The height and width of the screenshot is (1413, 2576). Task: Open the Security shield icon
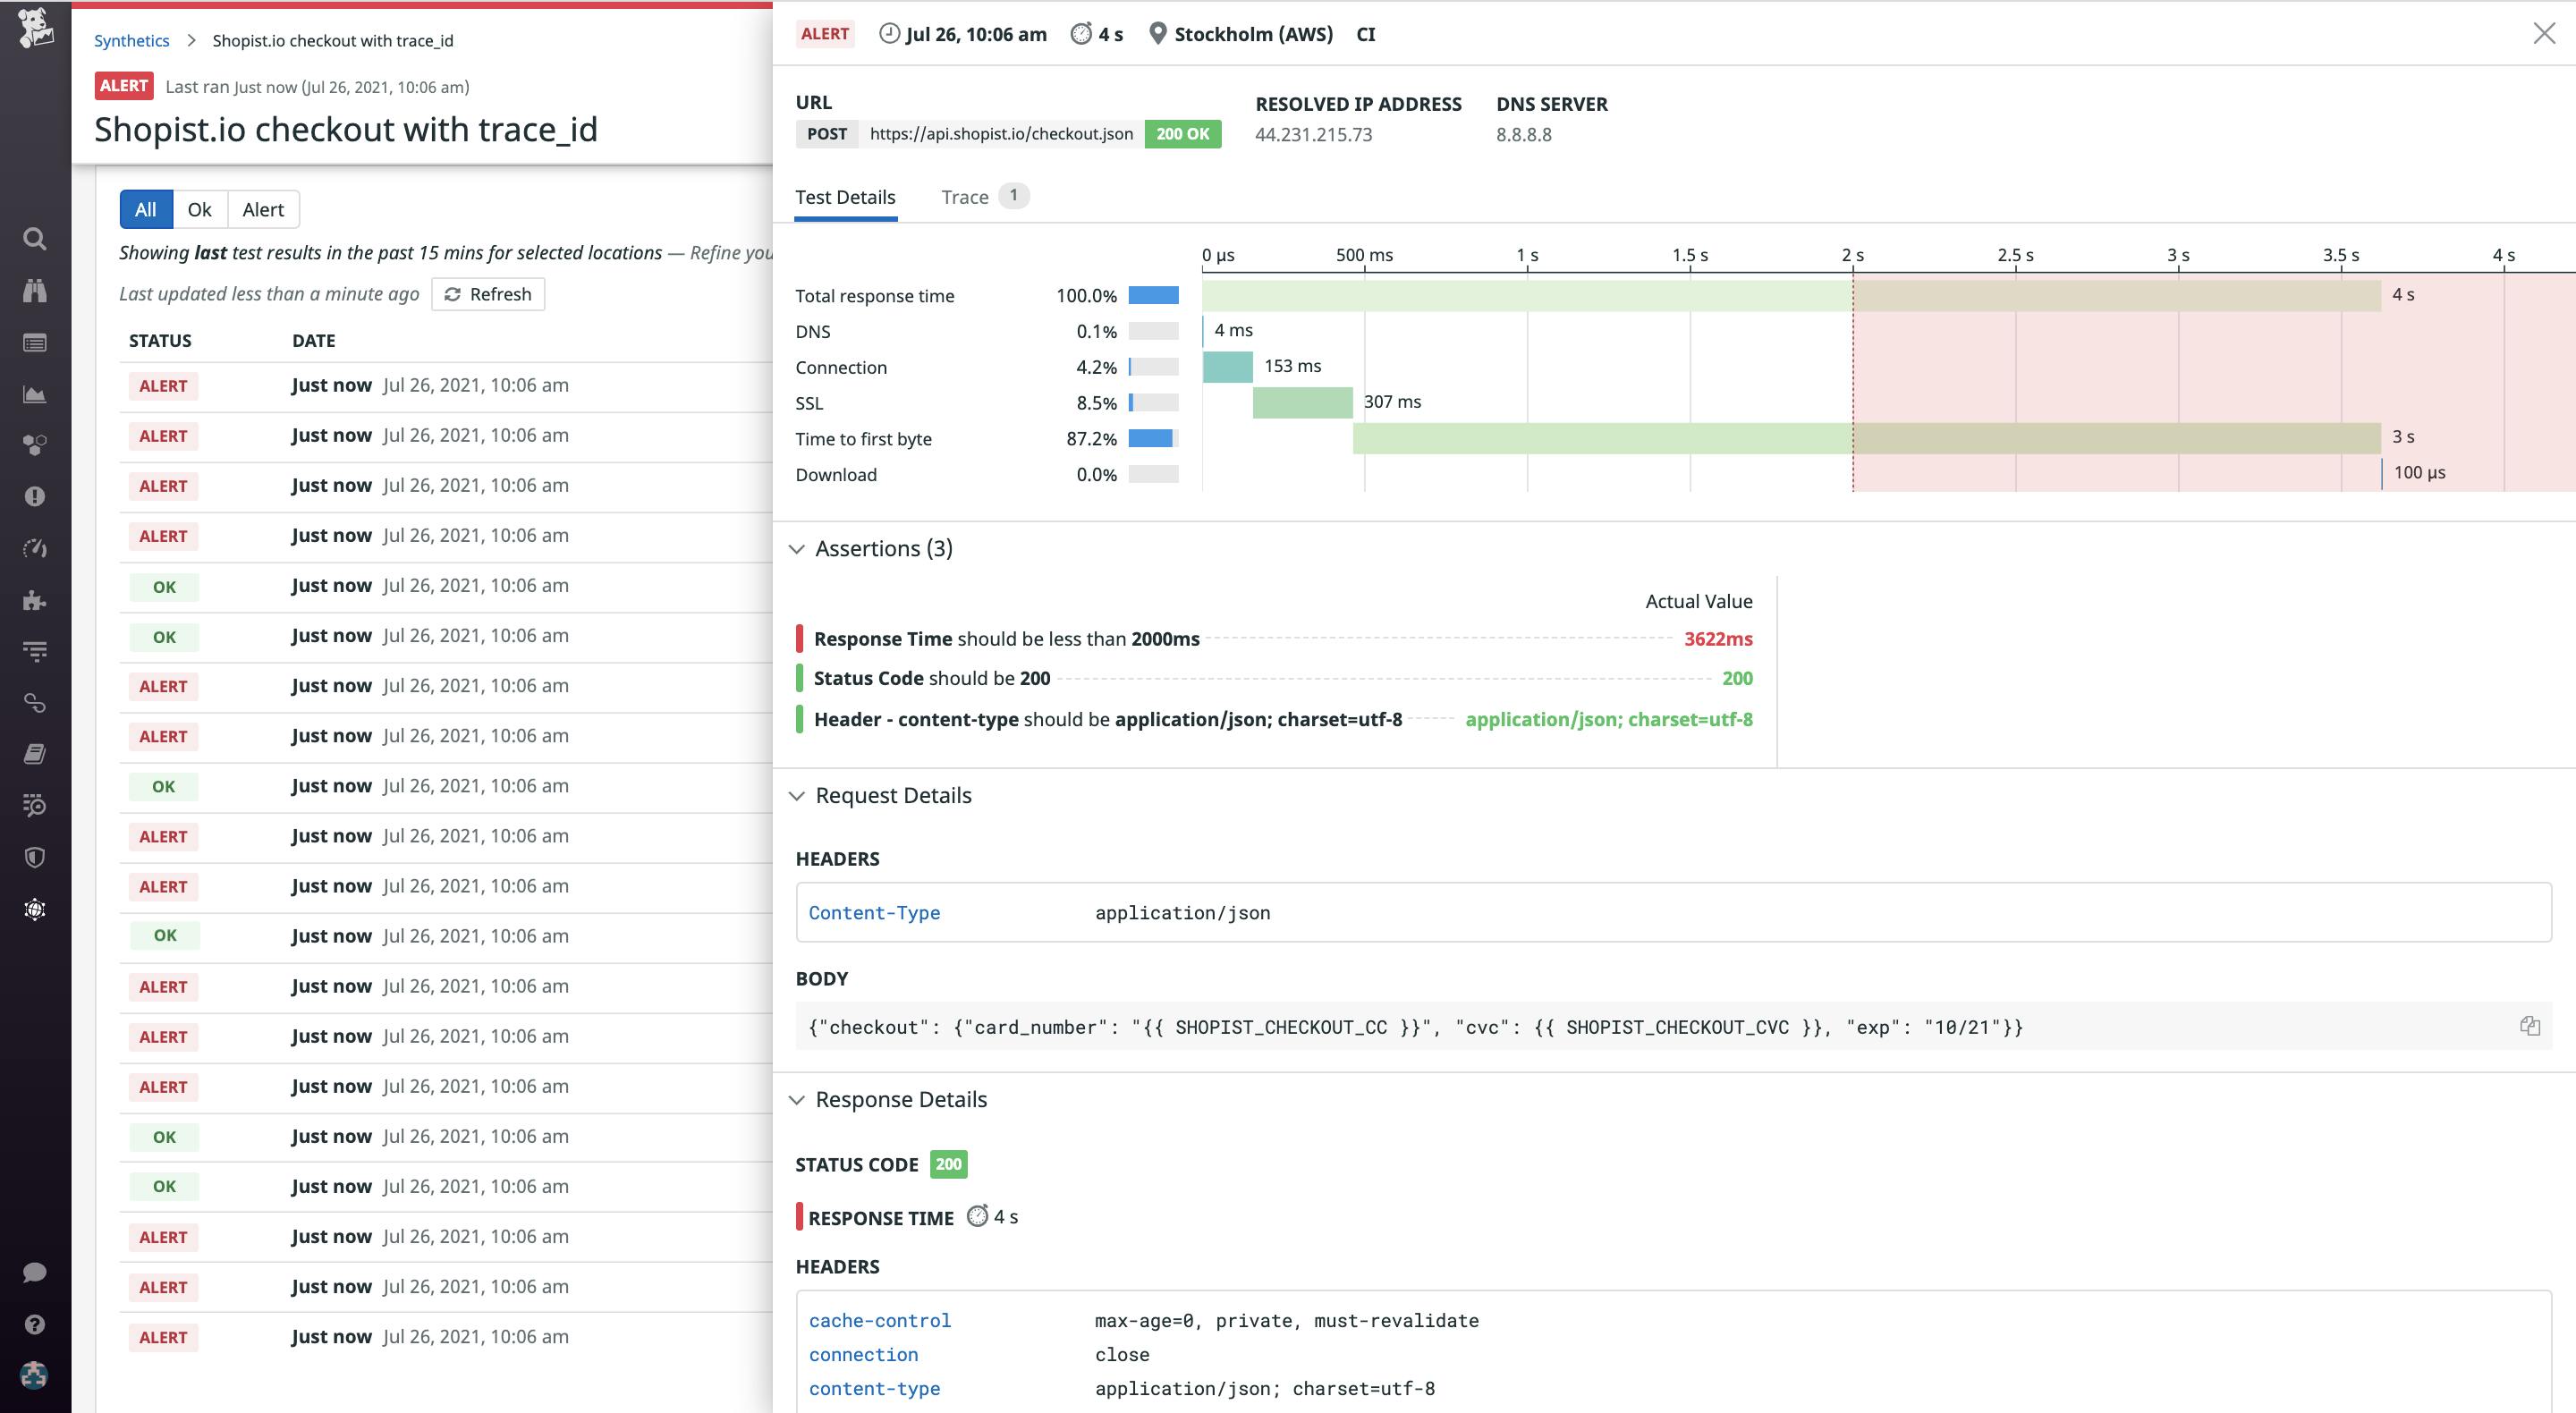(x=35, y=856)
